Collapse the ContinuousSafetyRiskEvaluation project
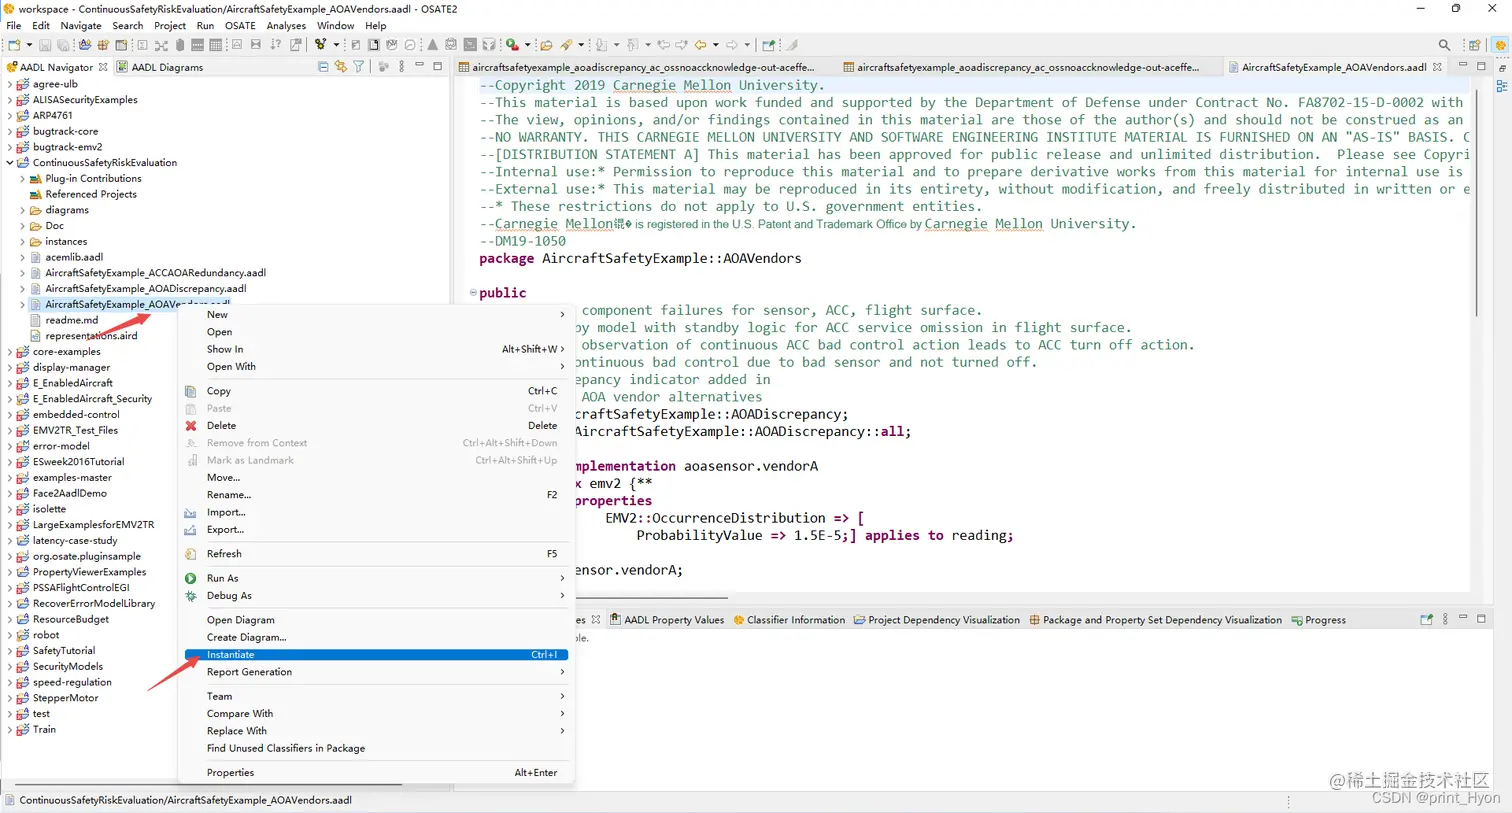The width and height of the screenshot is (1512, 813). (10, 163)
